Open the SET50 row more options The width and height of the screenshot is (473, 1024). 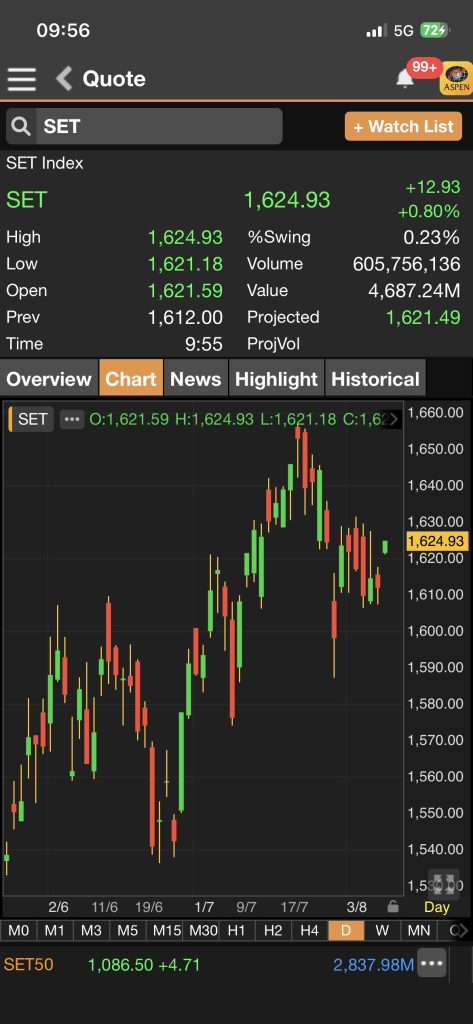pyautogui.click(x=432, y=963)
